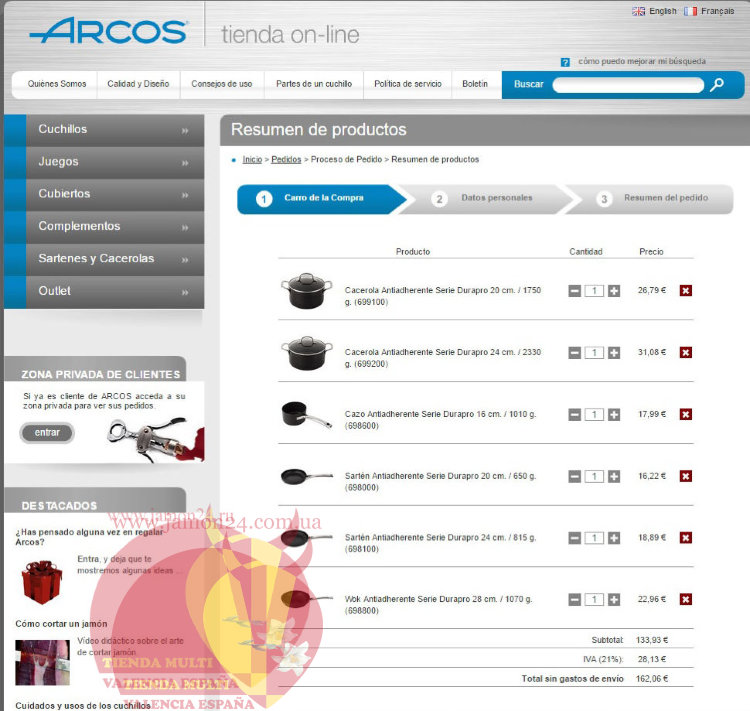This screenshot has height=711, width=750.
Task: Open Política de servicio page
Action: [408, 84]
